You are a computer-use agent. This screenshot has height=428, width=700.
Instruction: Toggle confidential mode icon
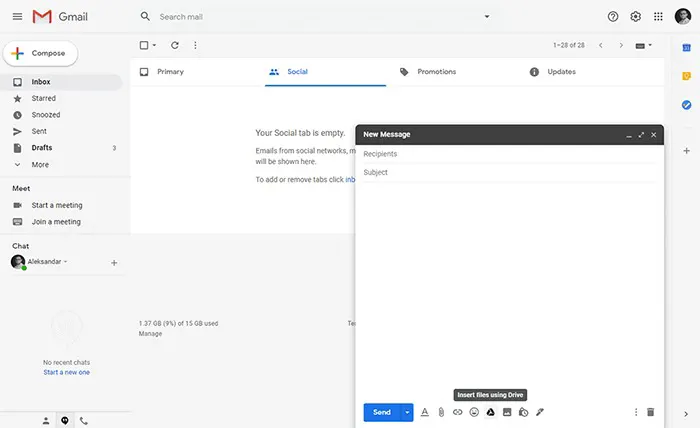(x=523, y=412)
